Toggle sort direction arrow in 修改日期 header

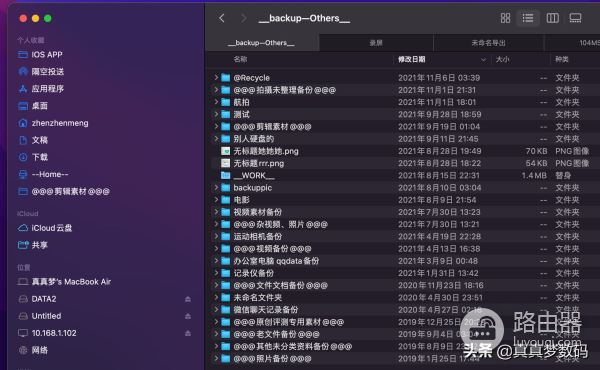483,60
